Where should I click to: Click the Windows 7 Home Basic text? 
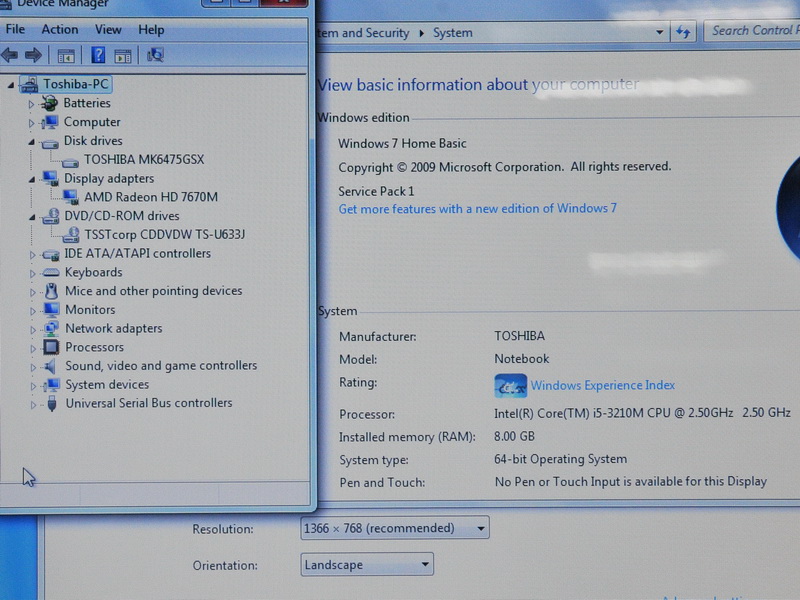(402, 143)
